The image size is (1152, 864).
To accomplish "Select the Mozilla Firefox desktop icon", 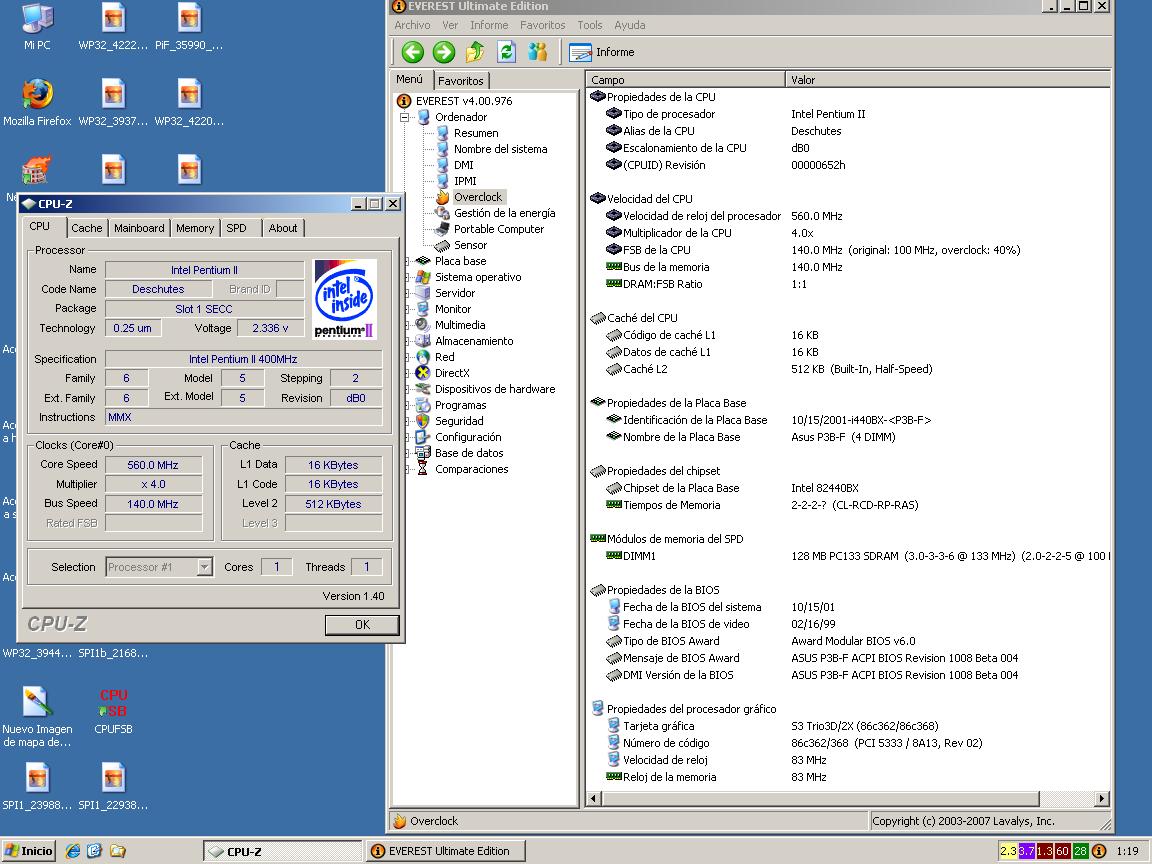I will pyautogui.click(x=37, y=102).
